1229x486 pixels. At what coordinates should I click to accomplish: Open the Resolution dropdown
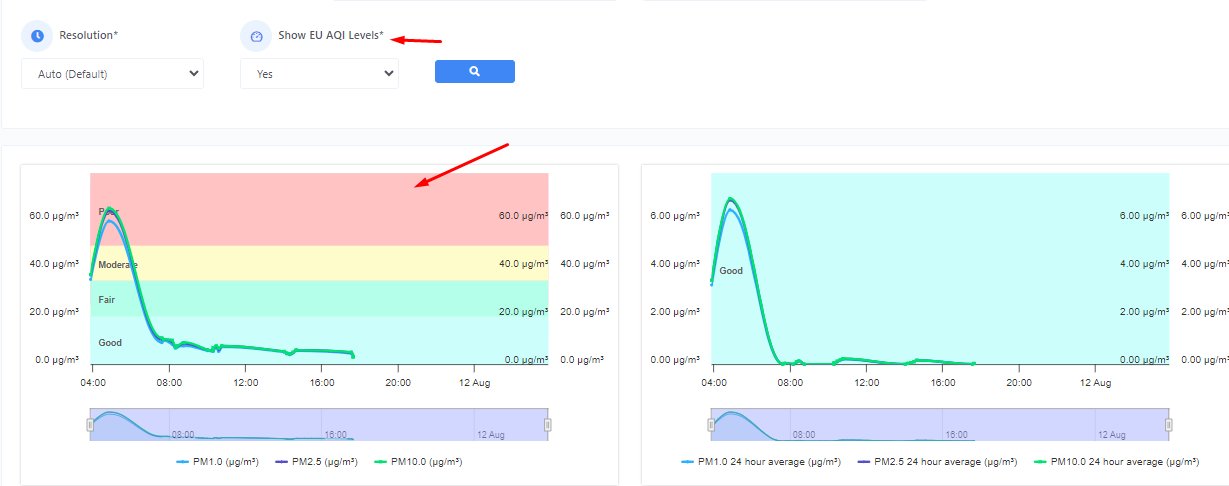point(112,73)
